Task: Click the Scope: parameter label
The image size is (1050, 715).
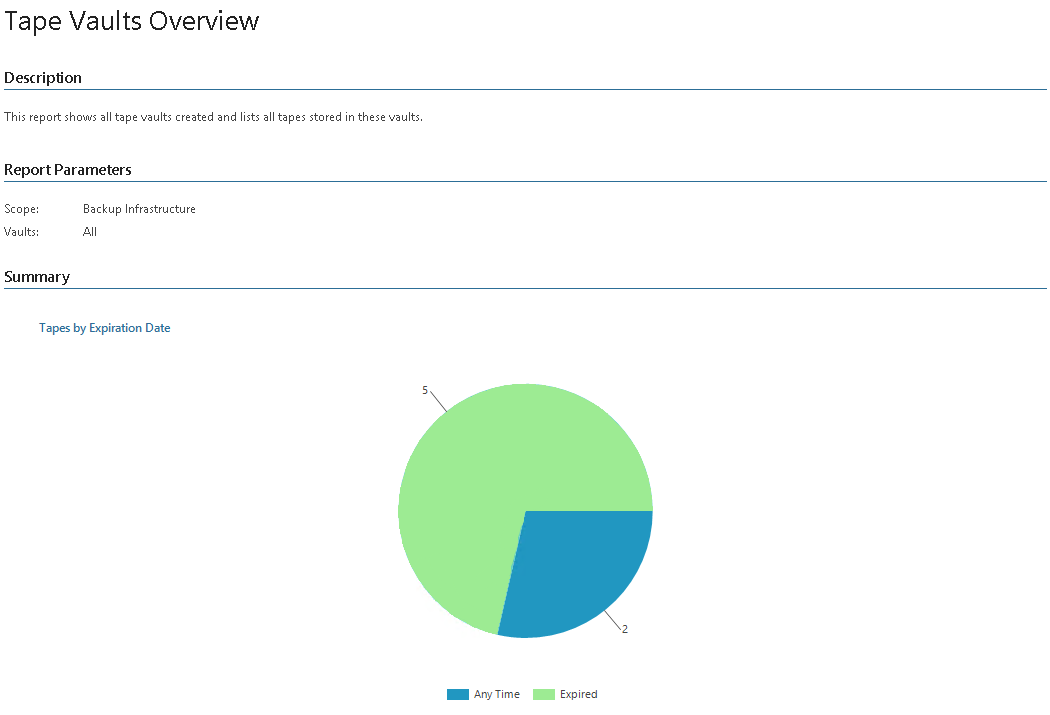Action: coord(21,209)
